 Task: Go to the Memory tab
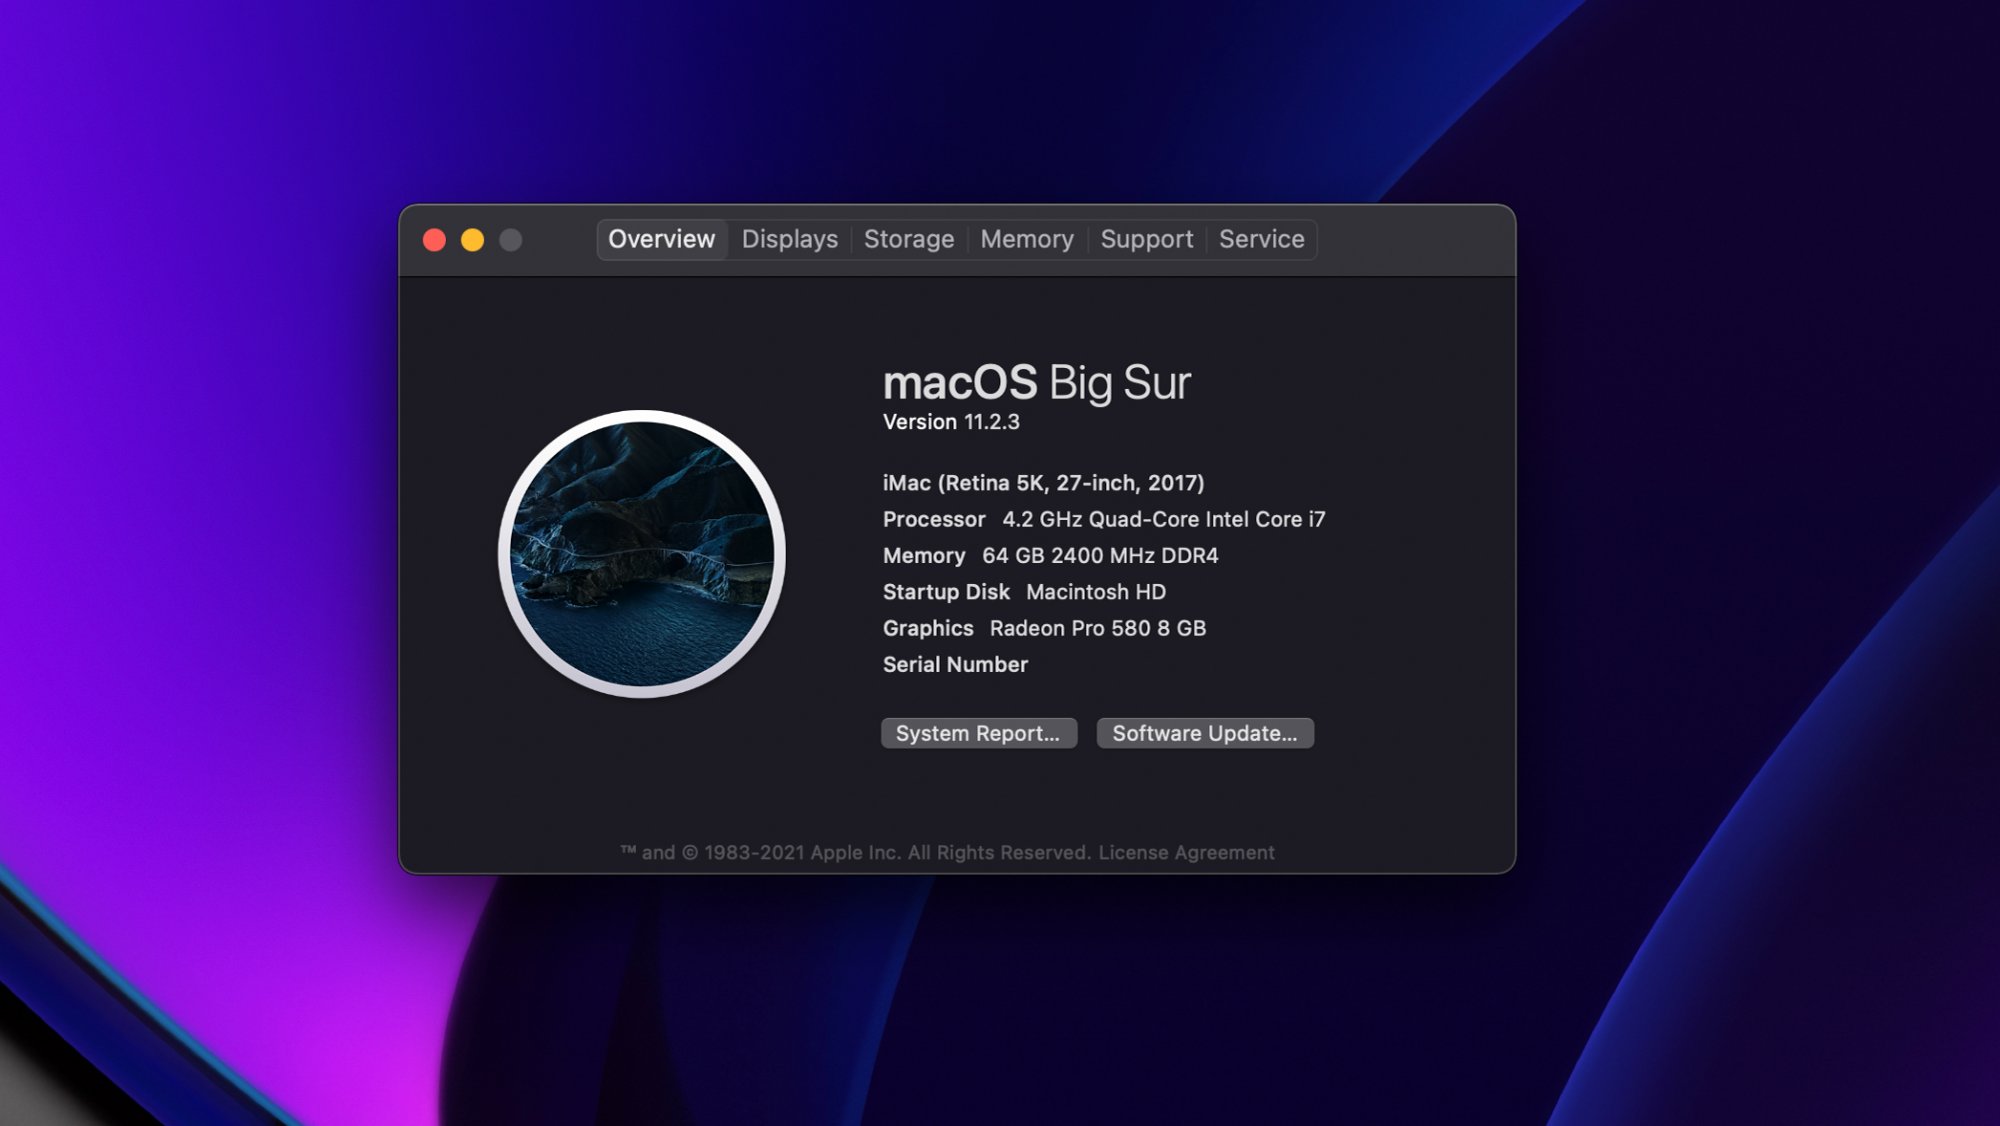(1026, 239)
